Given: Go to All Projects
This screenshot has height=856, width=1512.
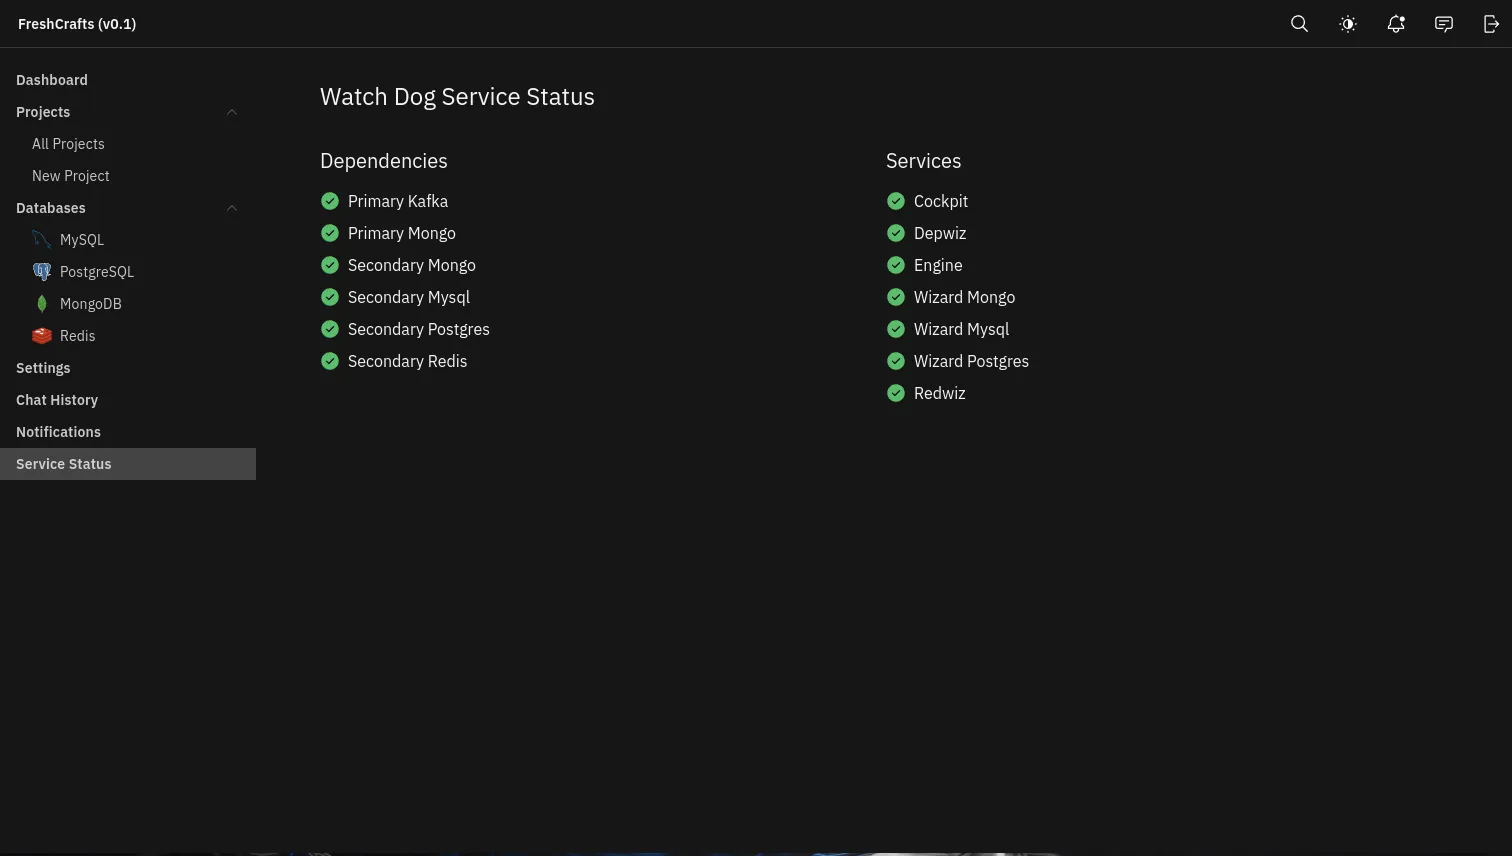Looking at the screenshot, I should 68,144.
